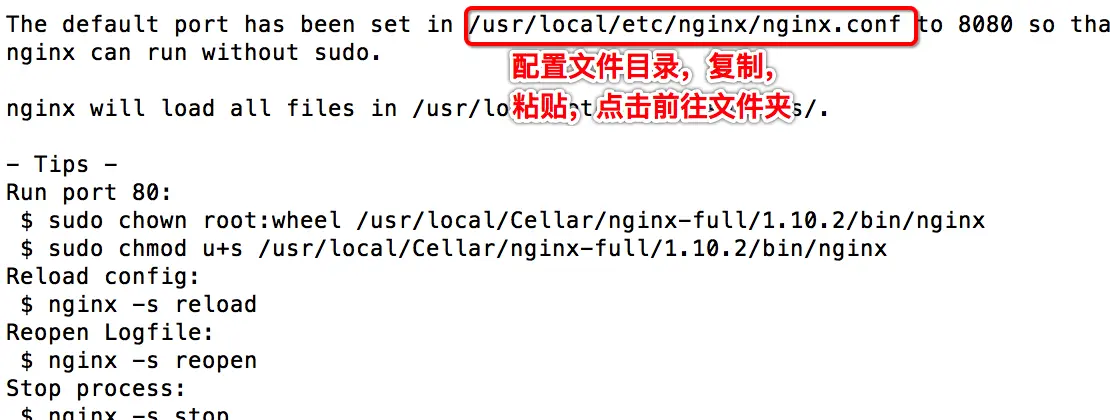Click the word 'root:wheel' in terminal
This screenshot has height=420, width=1110.
272,221
